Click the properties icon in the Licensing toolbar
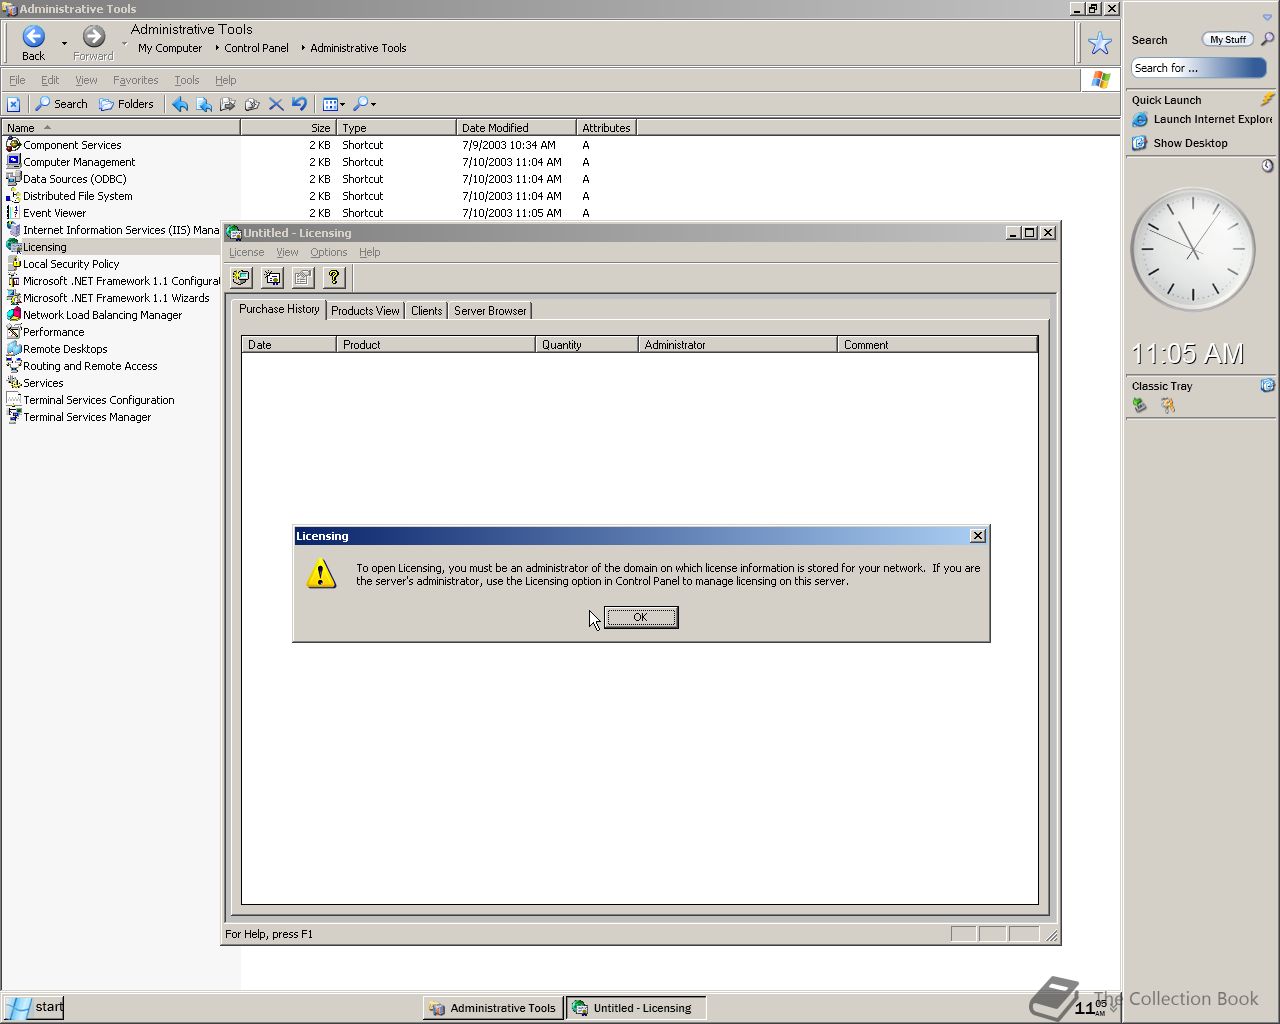 coord(303,278)
